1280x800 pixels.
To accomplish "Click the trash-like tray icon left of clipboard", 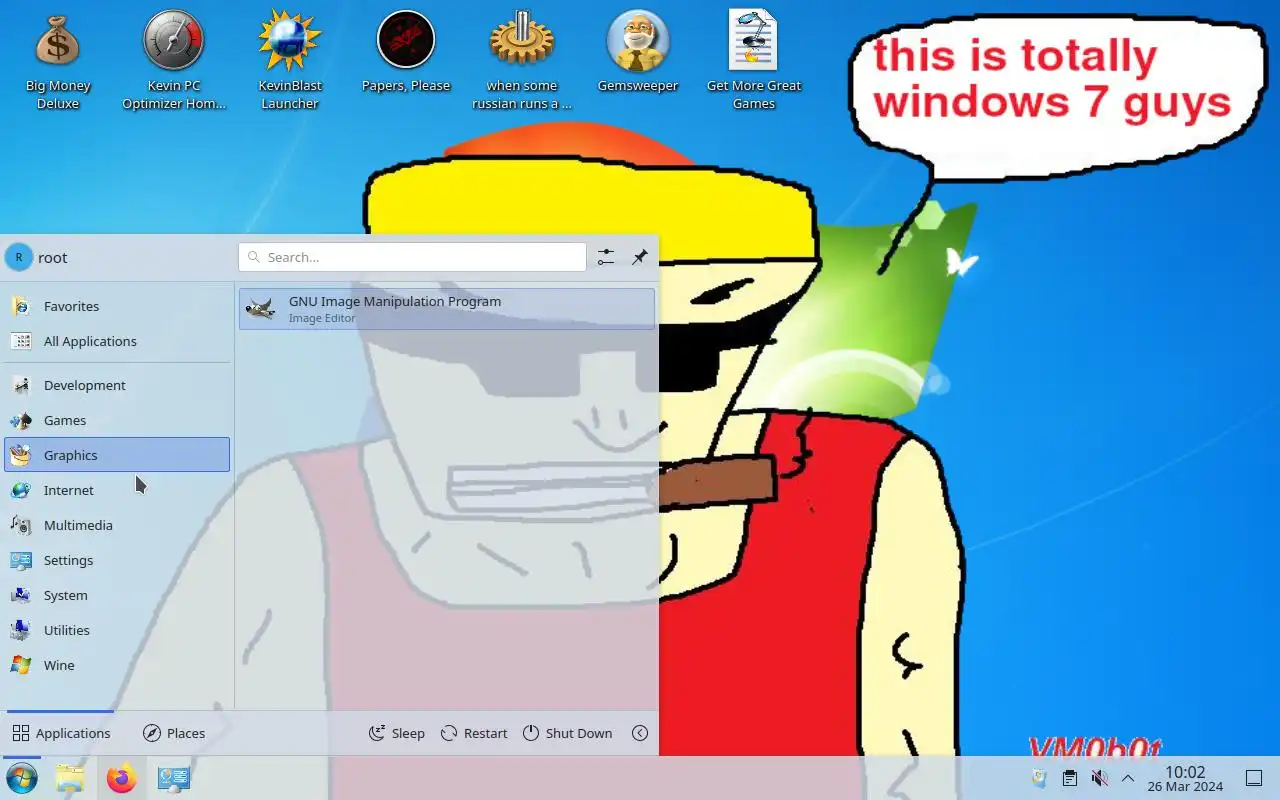I will click(x=1039, y=778).
